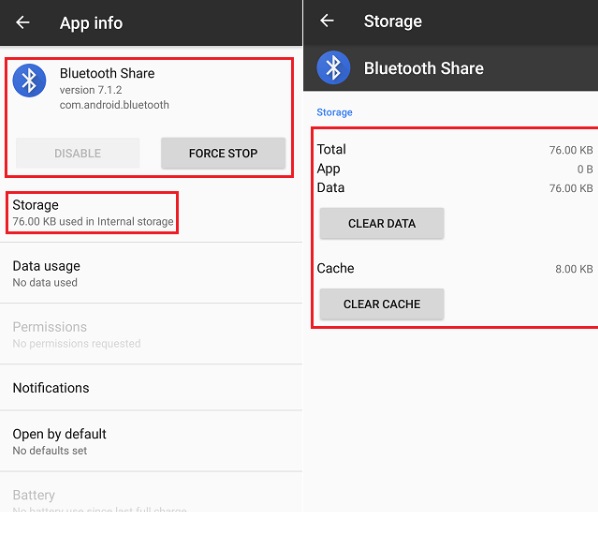Click the 'Total' row label
This screenshot has width=598, height=546.
click(x=331, y=149)
